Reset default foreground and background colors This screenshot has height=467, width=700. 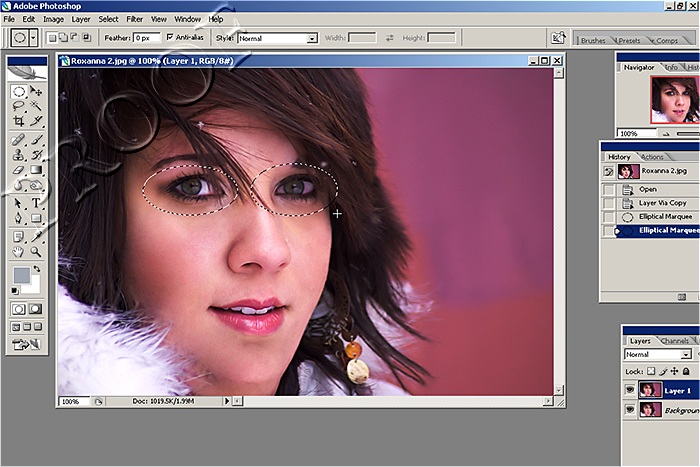15,291
